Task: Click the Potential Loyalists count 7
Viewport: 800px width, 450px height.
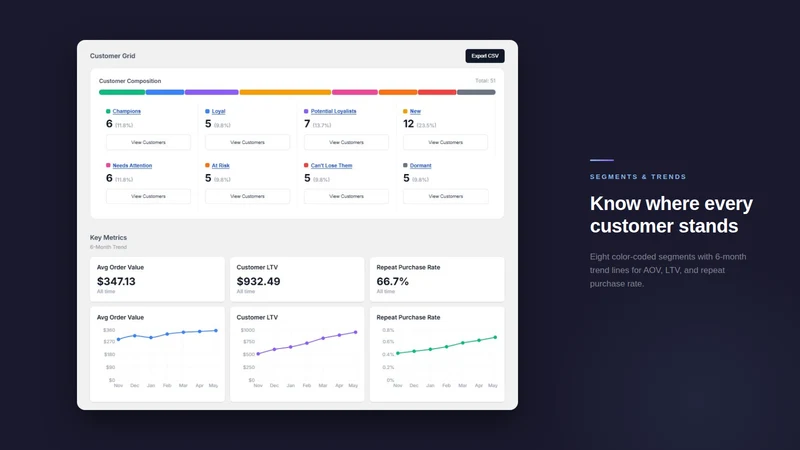Action: click(307, 124)
